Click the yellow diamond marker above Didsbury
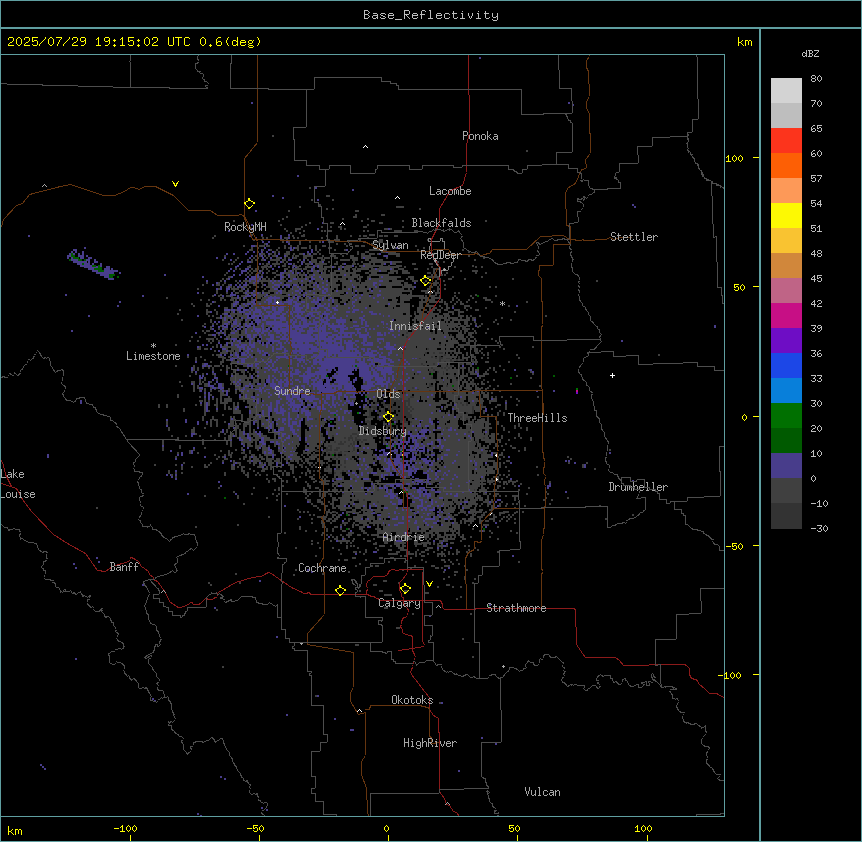 [x=389, y=417]
